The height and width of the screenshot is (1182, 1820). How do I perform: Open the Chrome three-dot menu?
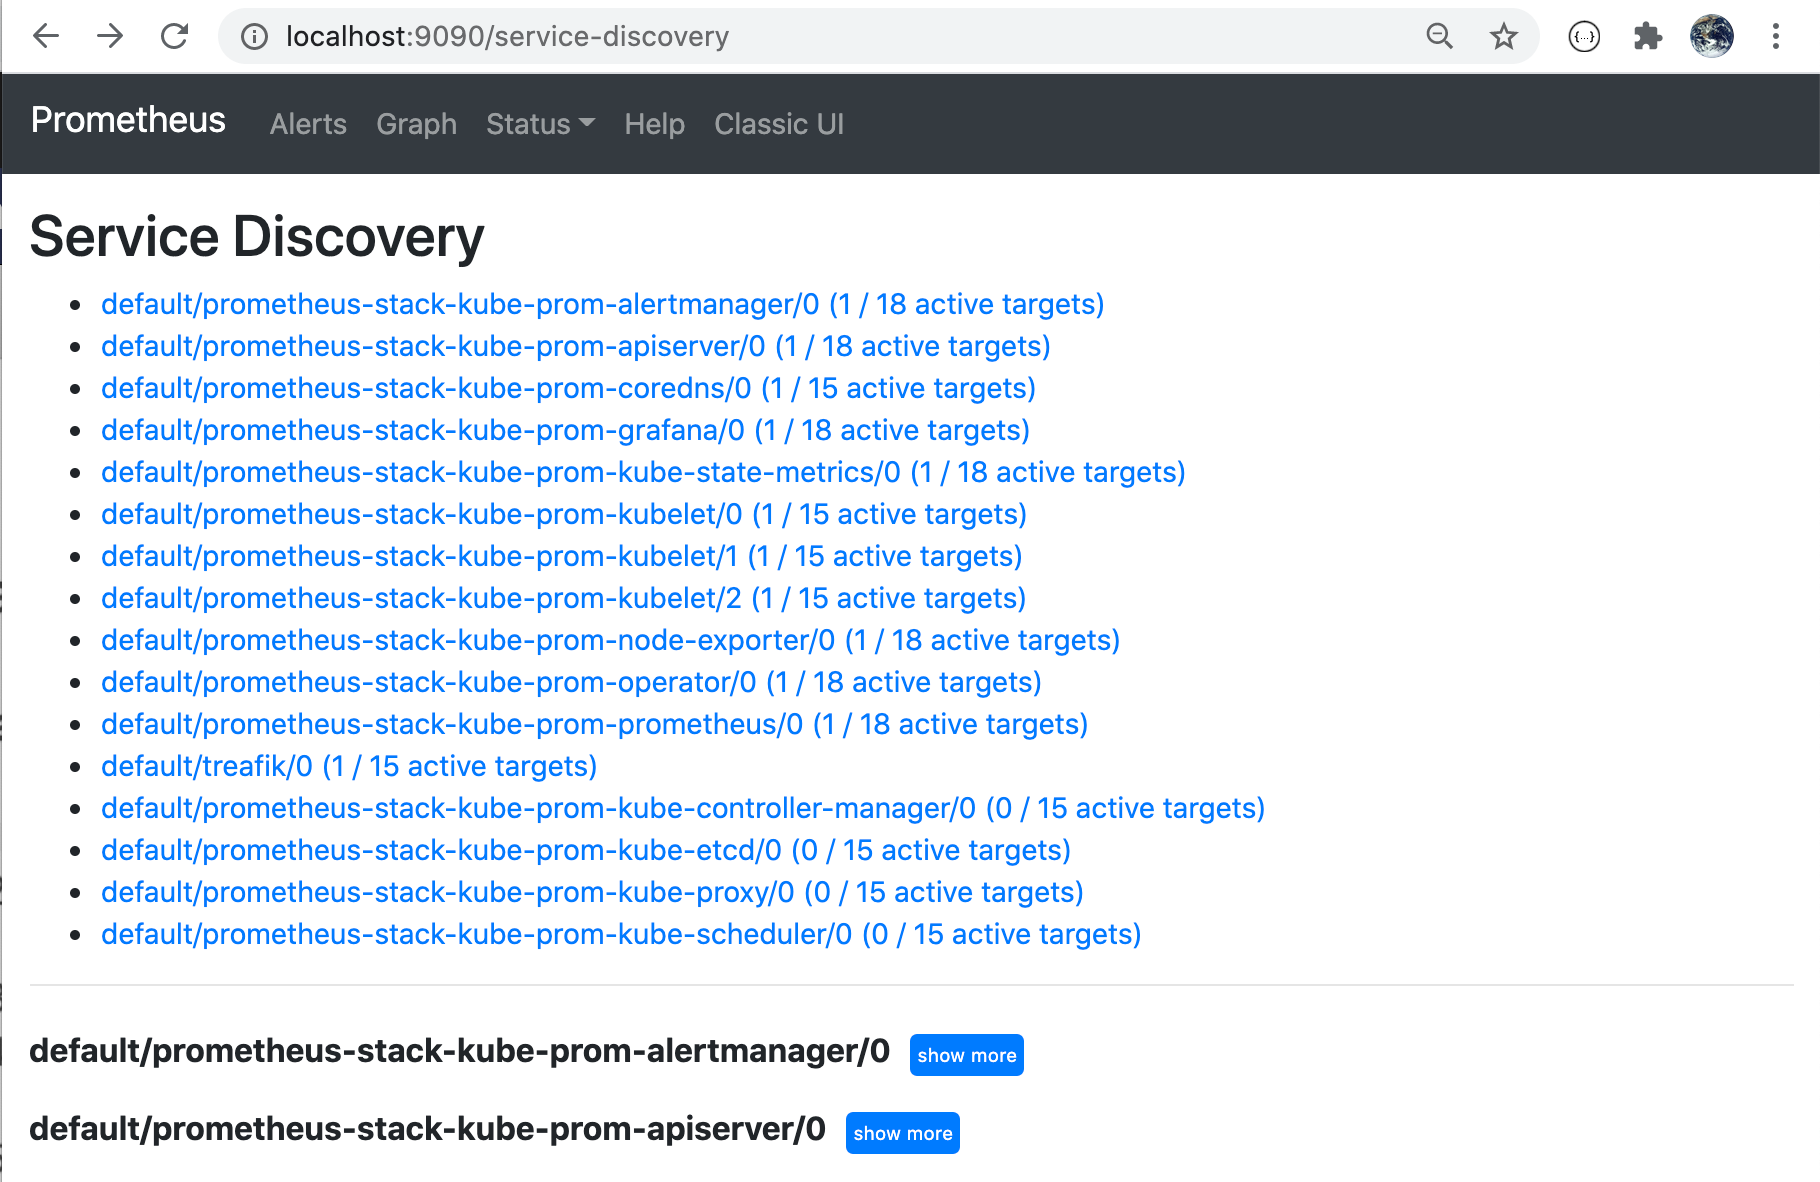(x=1776, y=37)
